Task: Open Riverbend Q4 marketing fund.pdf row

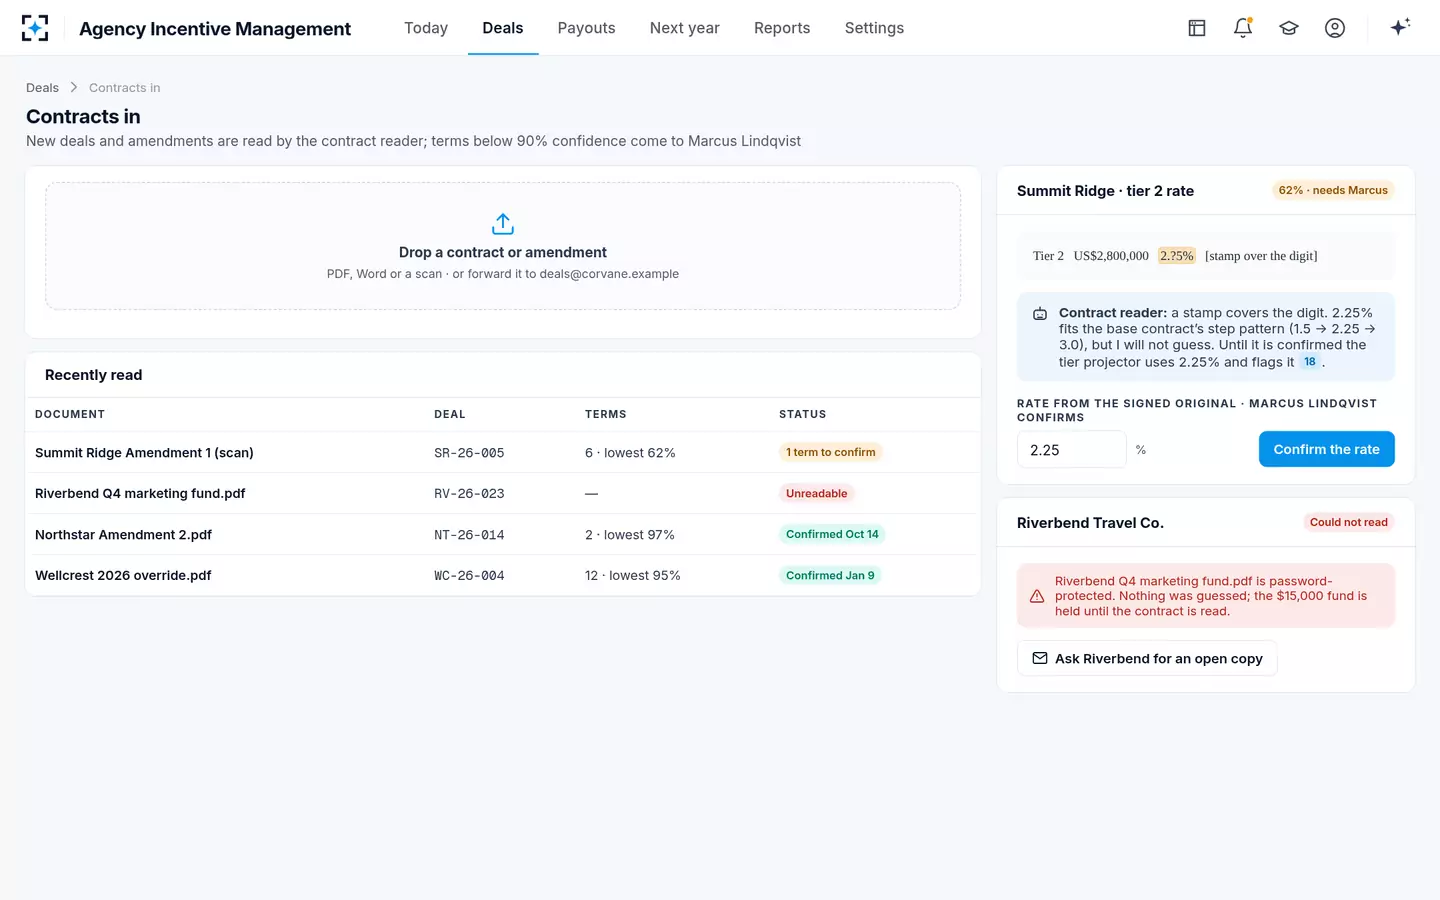Action: (x=503, y=494)
